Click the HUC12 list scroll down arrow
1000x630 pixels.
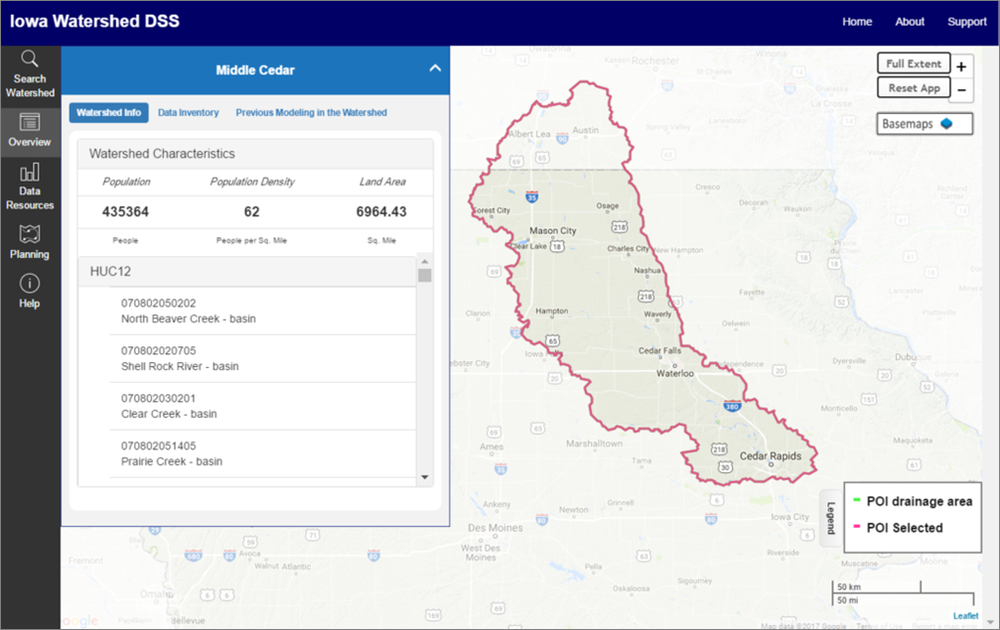(425, 478)
